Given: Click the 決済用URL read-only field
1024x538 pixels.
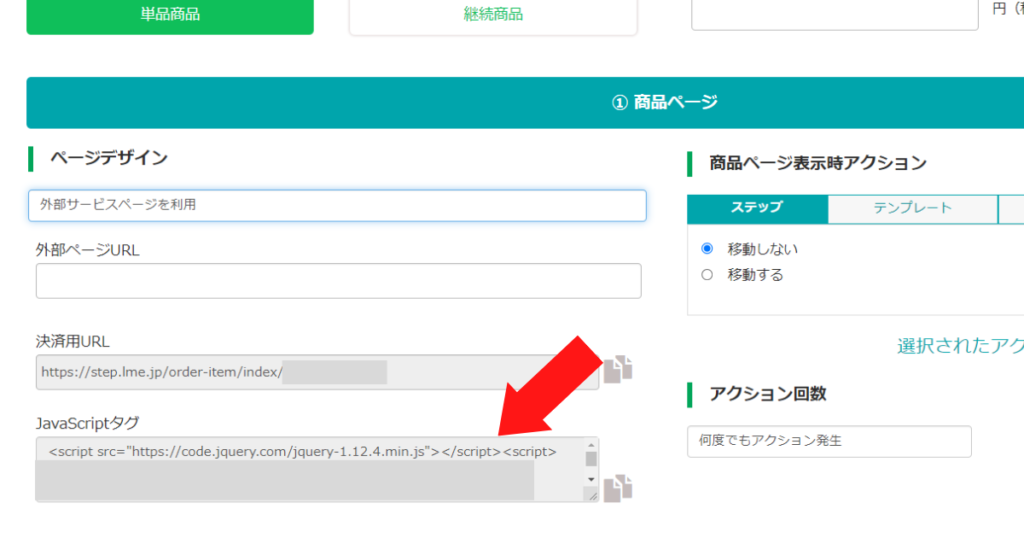Looking at the screenshot, I should click(317, 372).
